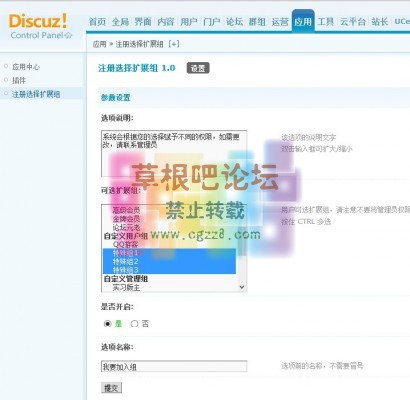Select 特殊组2 in the group list

point(169,261)
